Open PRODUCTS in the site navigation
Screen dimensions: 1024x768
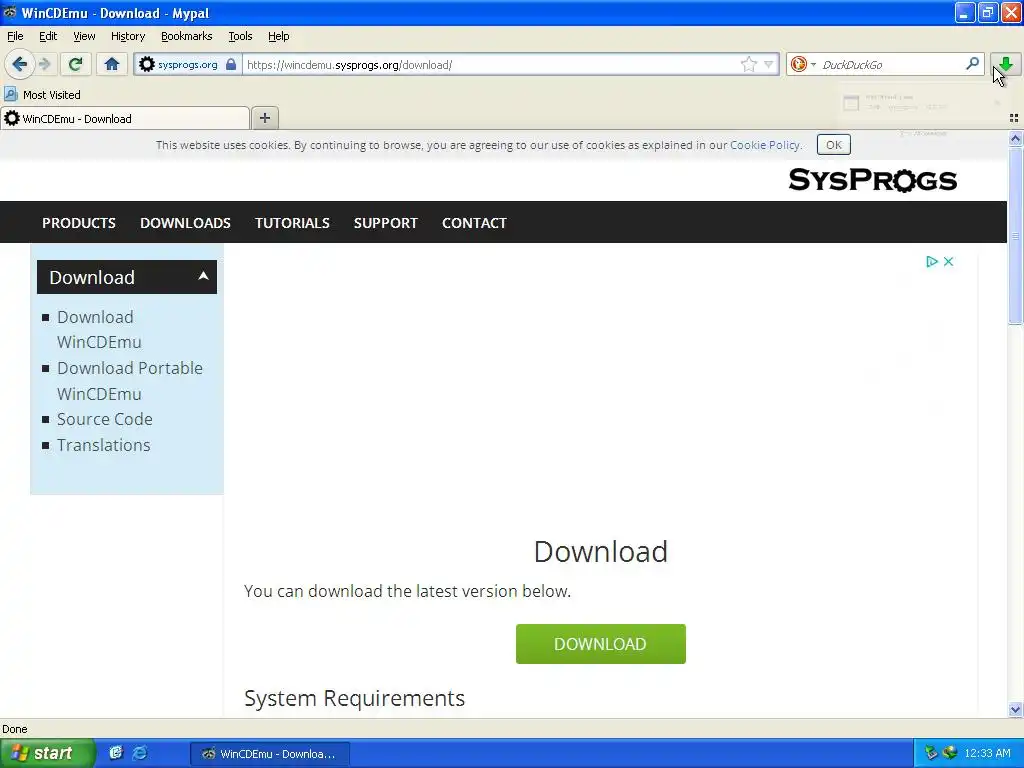[79, 223]
